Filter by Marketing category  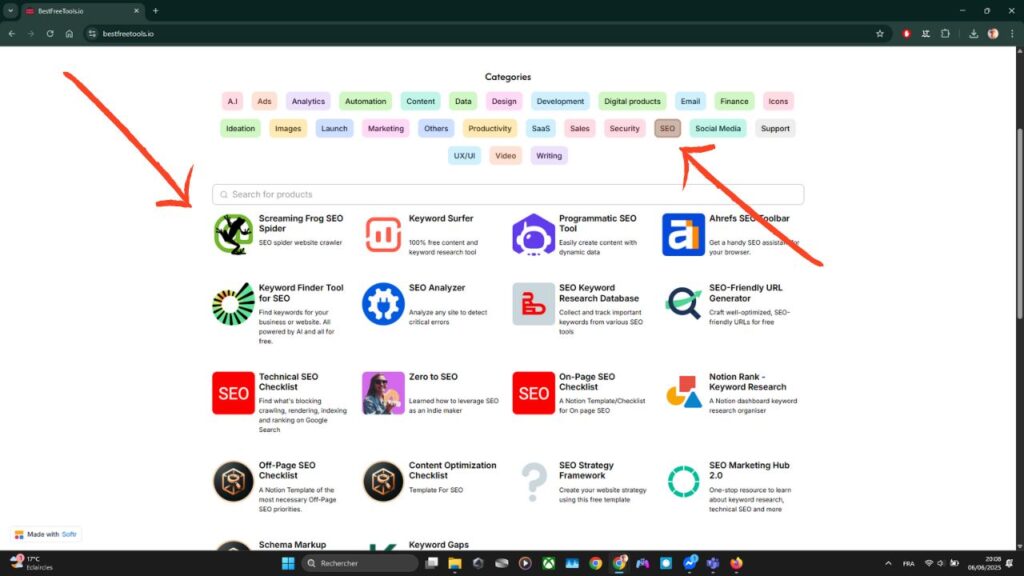pos(385,129)
